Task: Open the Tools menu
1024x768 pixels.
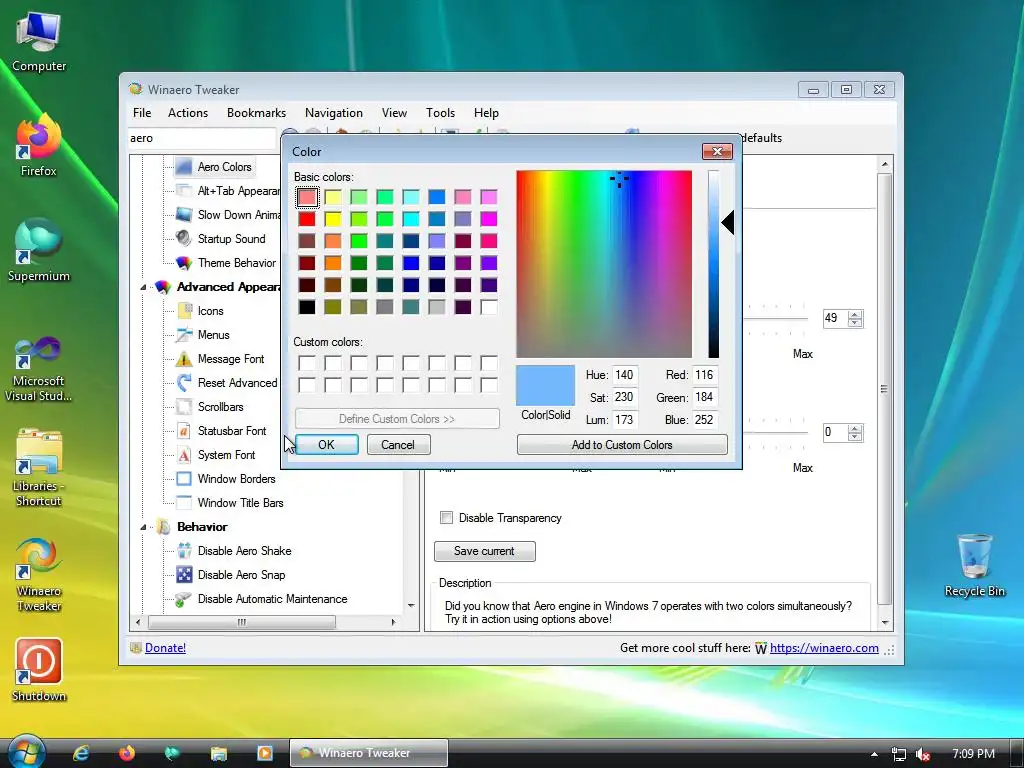Action: tap(441, 113)
